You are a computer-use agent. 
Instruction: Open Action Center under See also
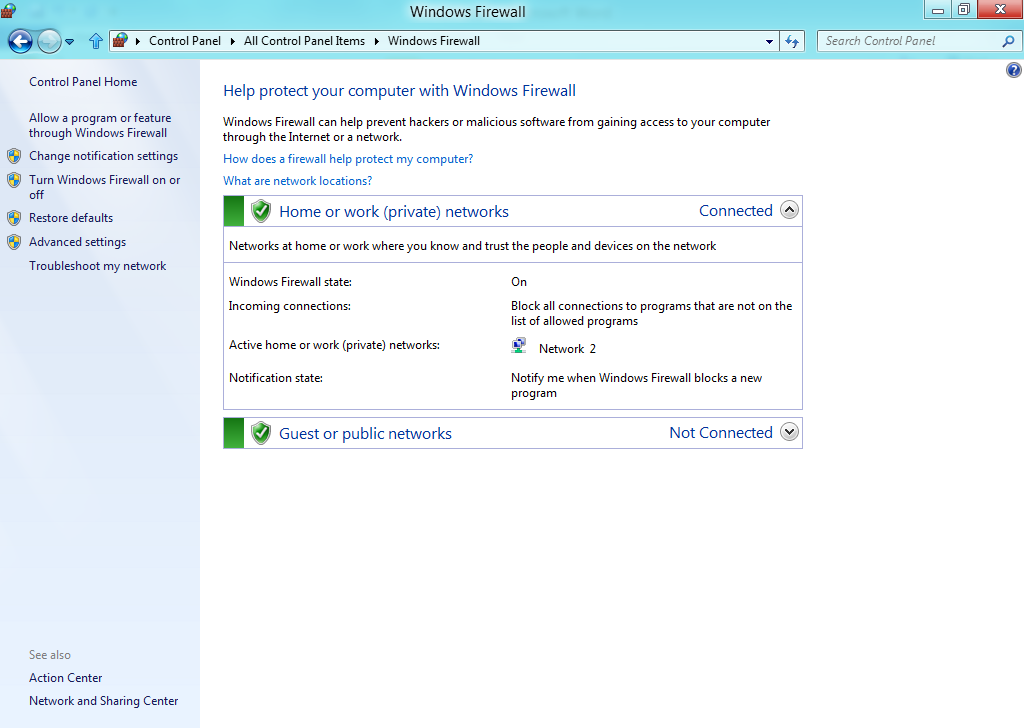[65, 678]
